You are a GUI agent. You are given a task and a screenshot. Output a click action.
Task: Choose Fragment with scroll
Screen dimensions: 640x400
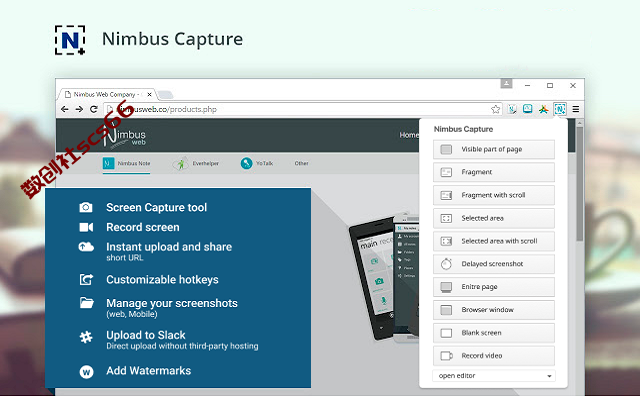[x=494, y=195]
